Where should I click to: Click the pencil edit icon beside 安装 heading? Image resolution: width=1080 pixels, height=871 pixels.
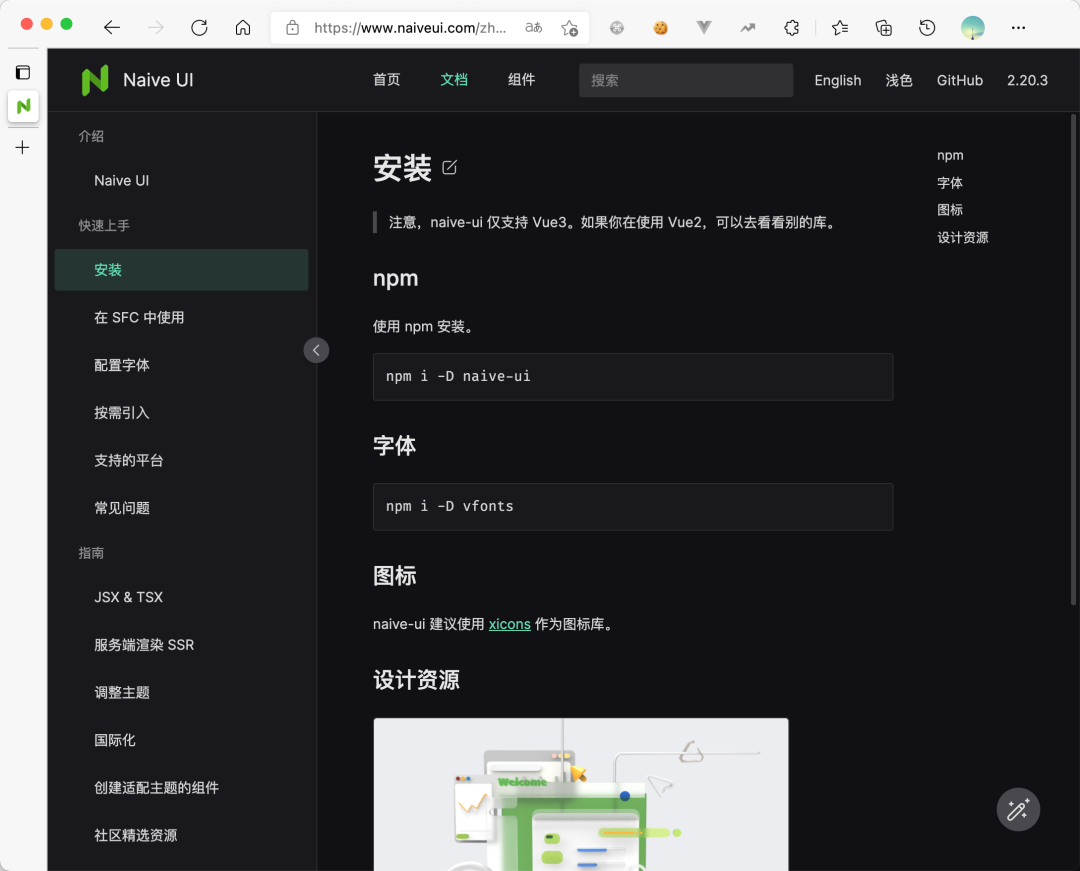448,167
